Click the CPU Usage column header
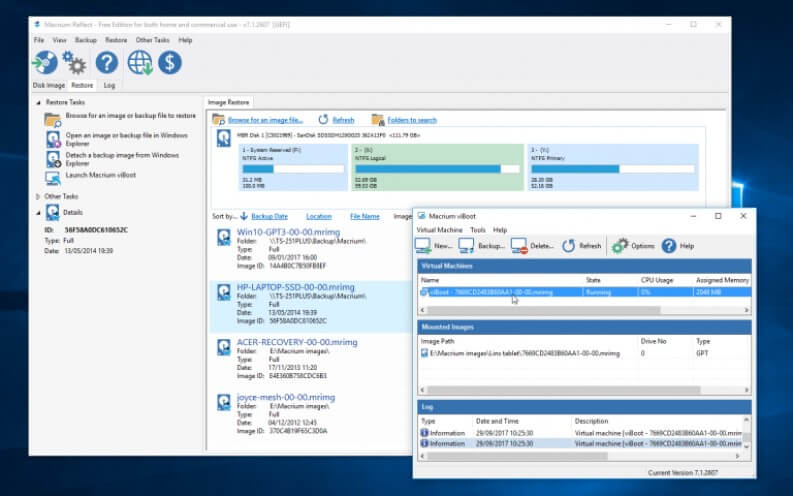Screen dimensions: 793x496 [x=656, y=280]
